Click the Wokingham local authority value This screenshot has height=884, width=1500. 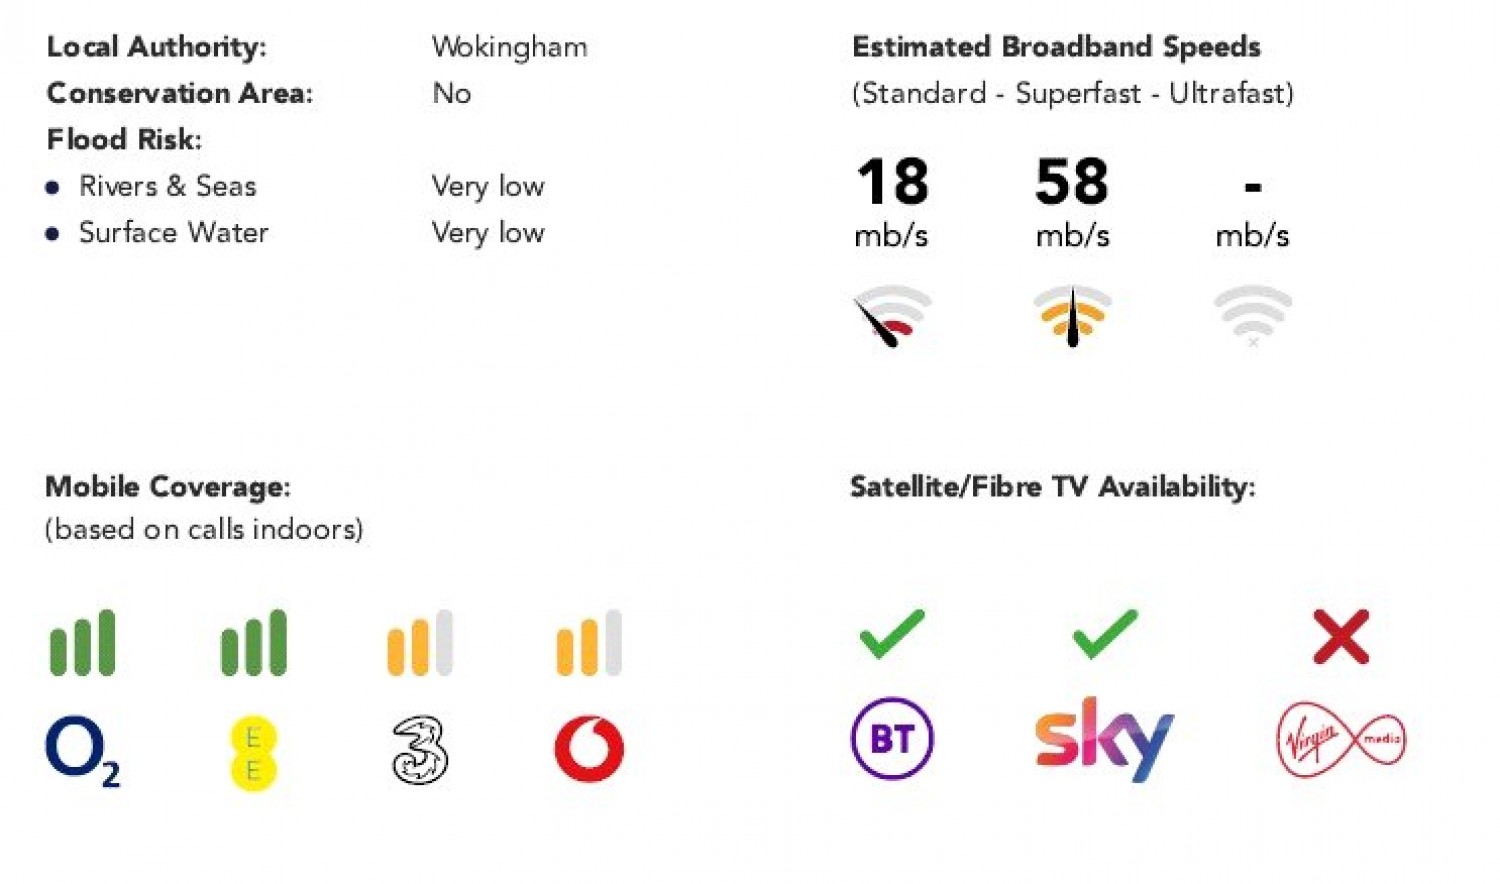(509, 47)
